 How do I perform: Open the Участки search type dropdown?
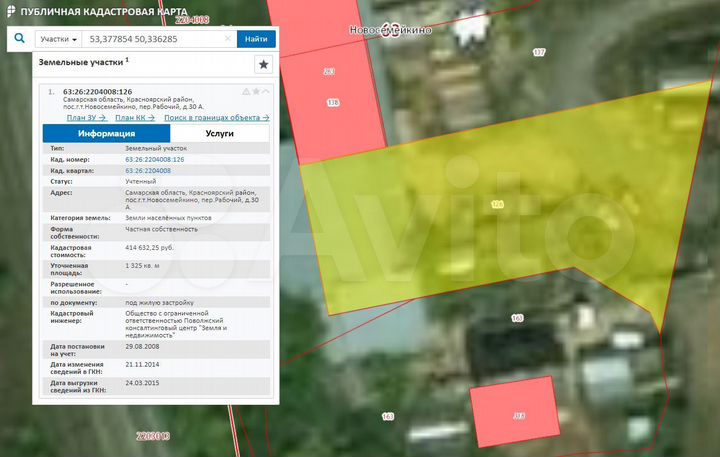58,39
